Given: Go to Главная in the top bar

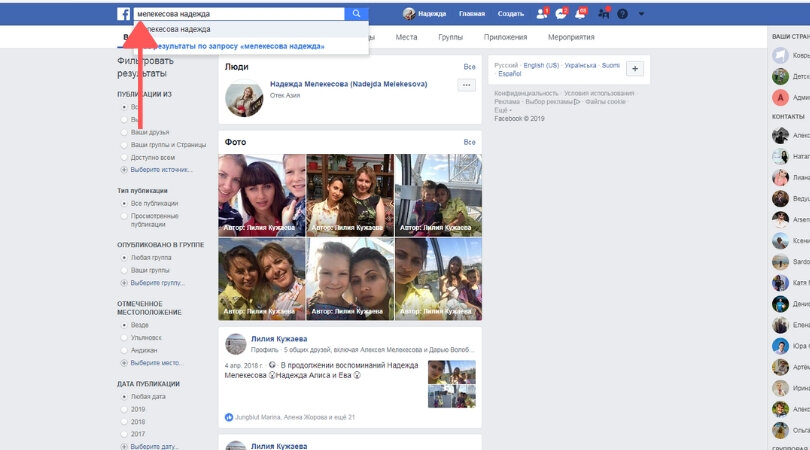Looking at the screenshot, I should click(472, 14).
